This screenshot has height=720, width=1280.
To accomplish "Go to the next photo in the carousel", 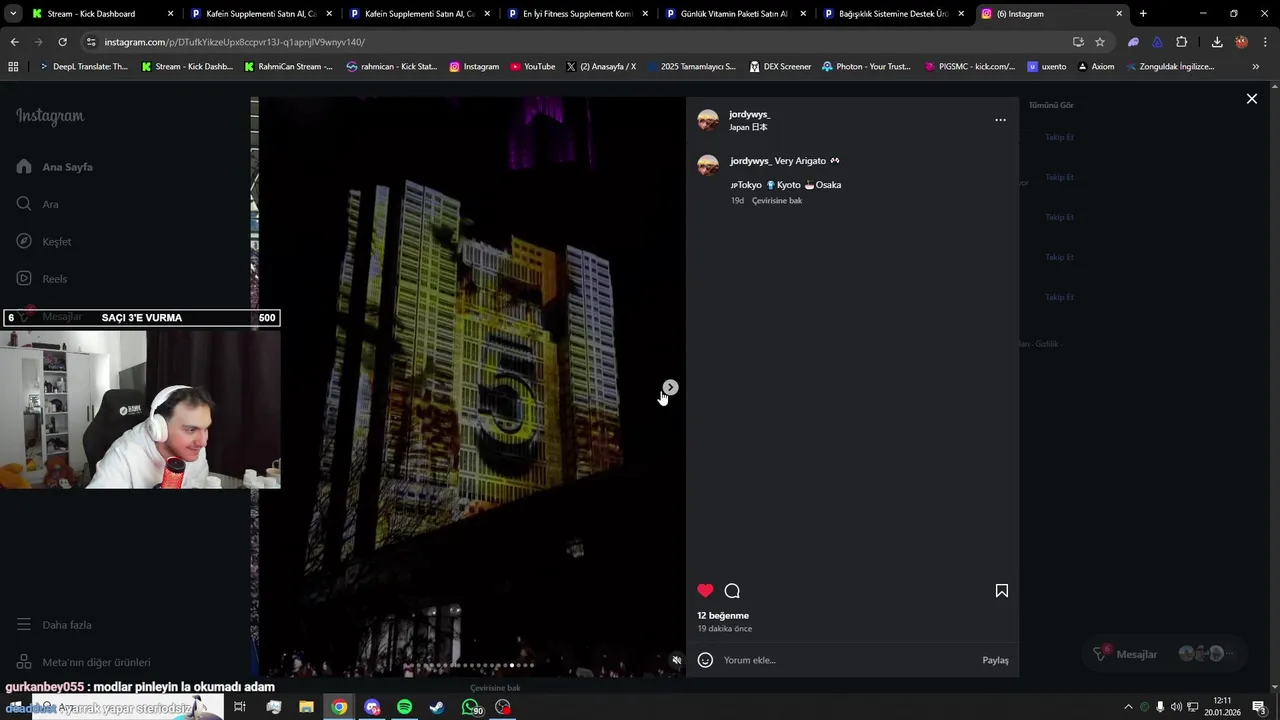I will (671, 387).
